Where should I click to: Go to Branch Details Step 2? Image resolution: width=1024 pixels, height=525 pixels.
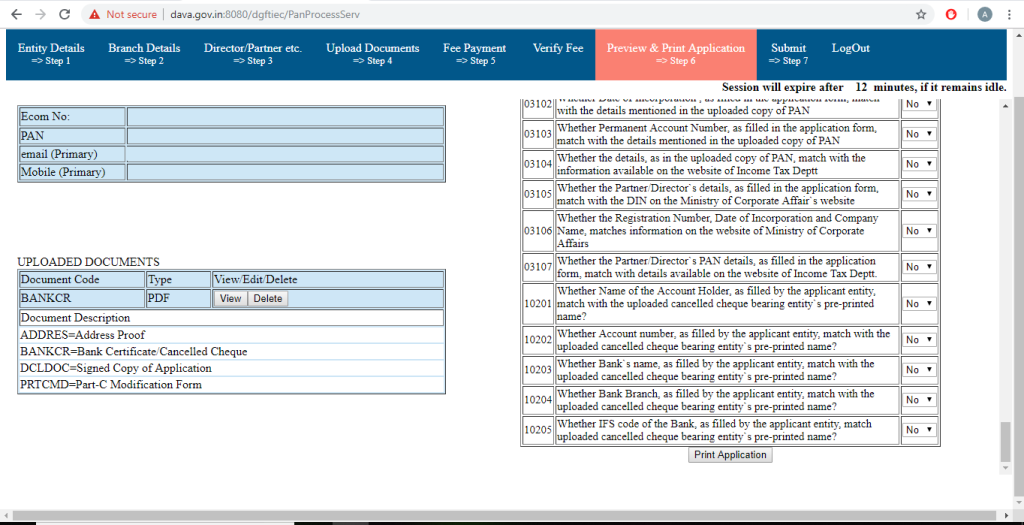tap(144, 54)
